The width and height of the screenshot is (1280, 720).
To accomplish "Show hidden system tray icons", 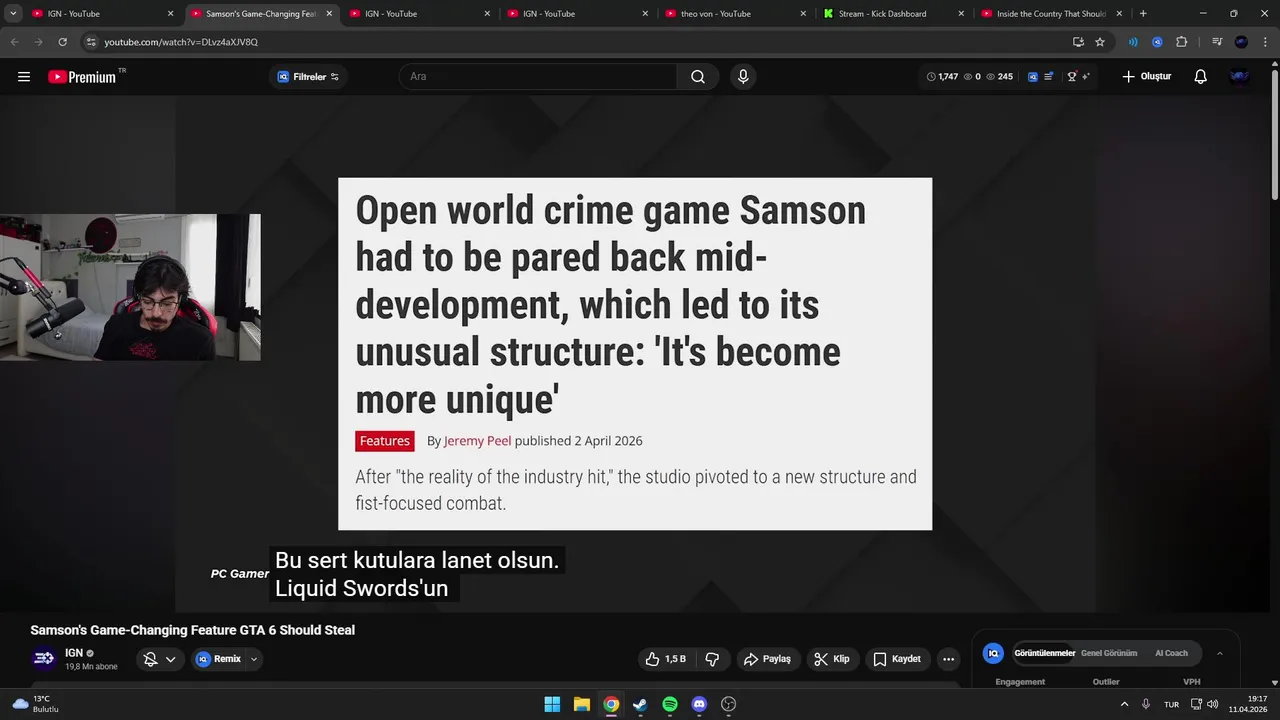I will point(1124,704).
